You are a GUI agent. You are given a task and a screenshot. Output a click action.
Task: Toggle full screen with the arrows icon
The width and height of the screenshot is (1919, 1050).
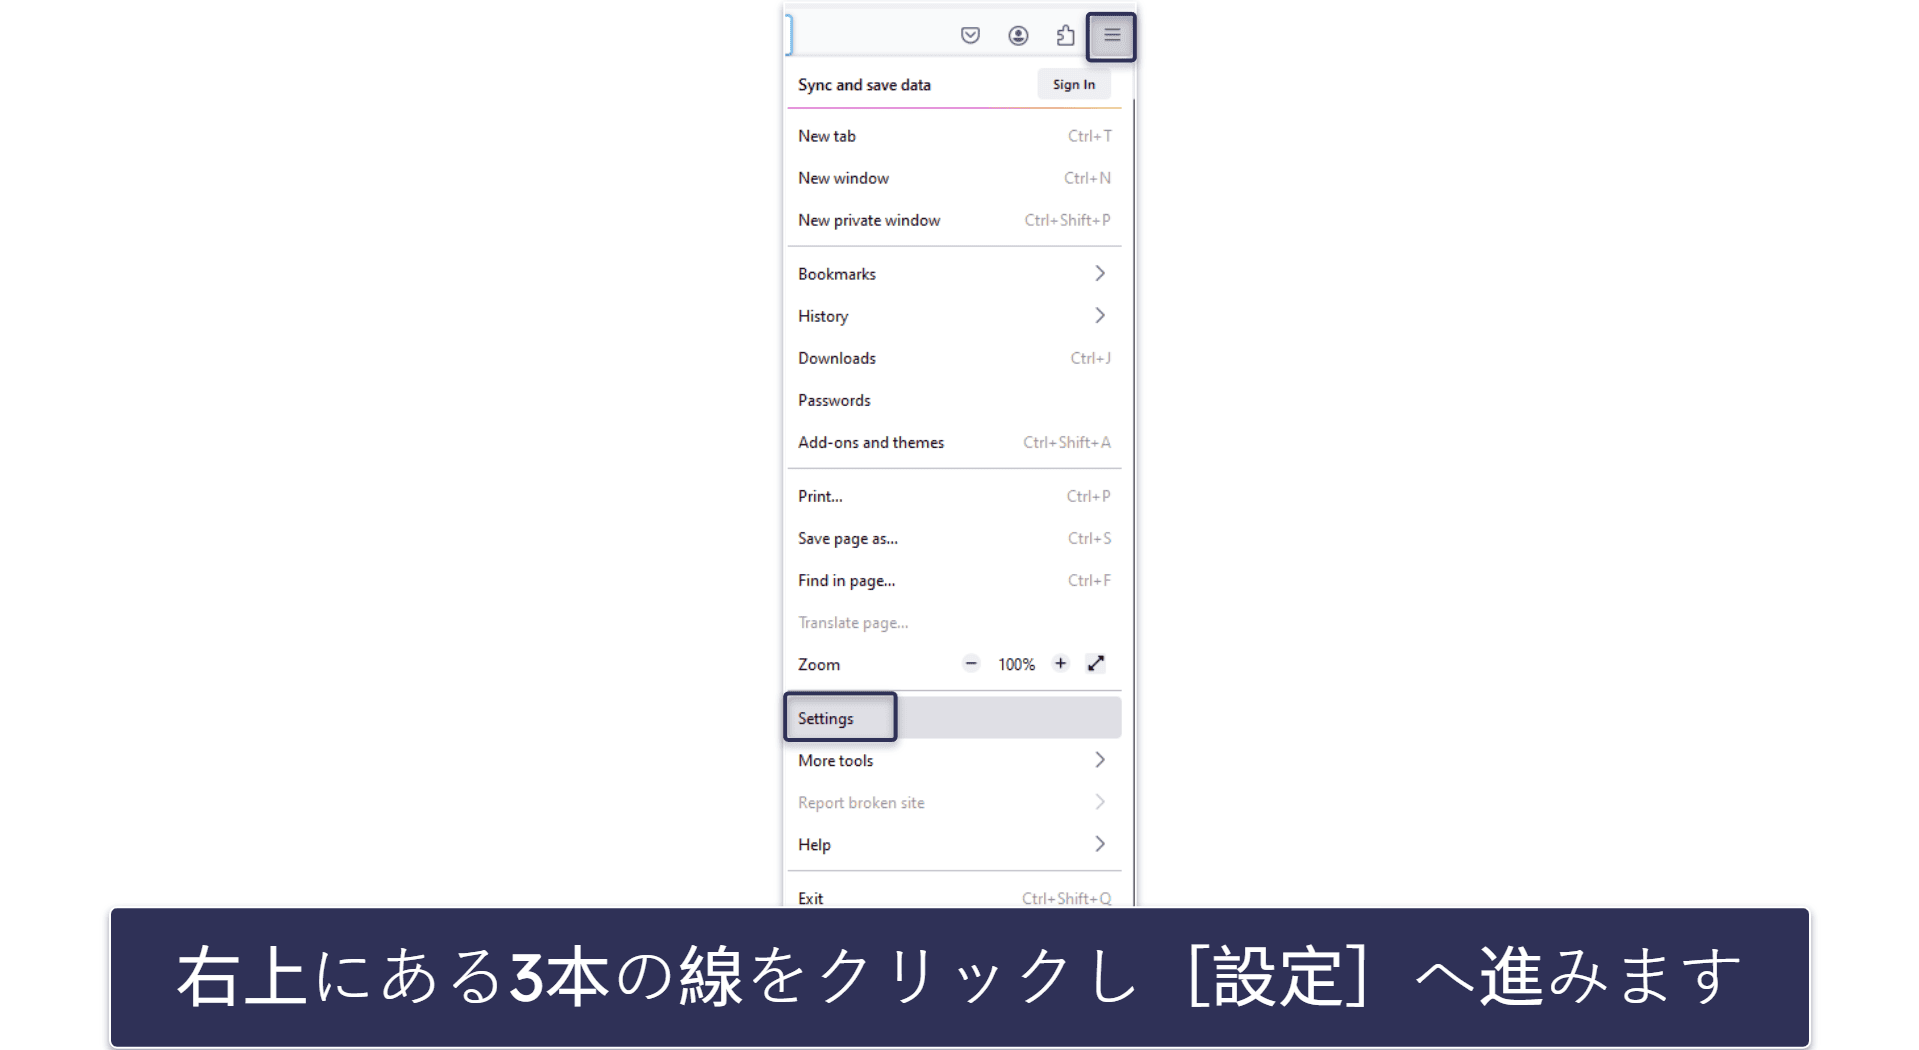pyautogui.click(x=1096, y=663)
